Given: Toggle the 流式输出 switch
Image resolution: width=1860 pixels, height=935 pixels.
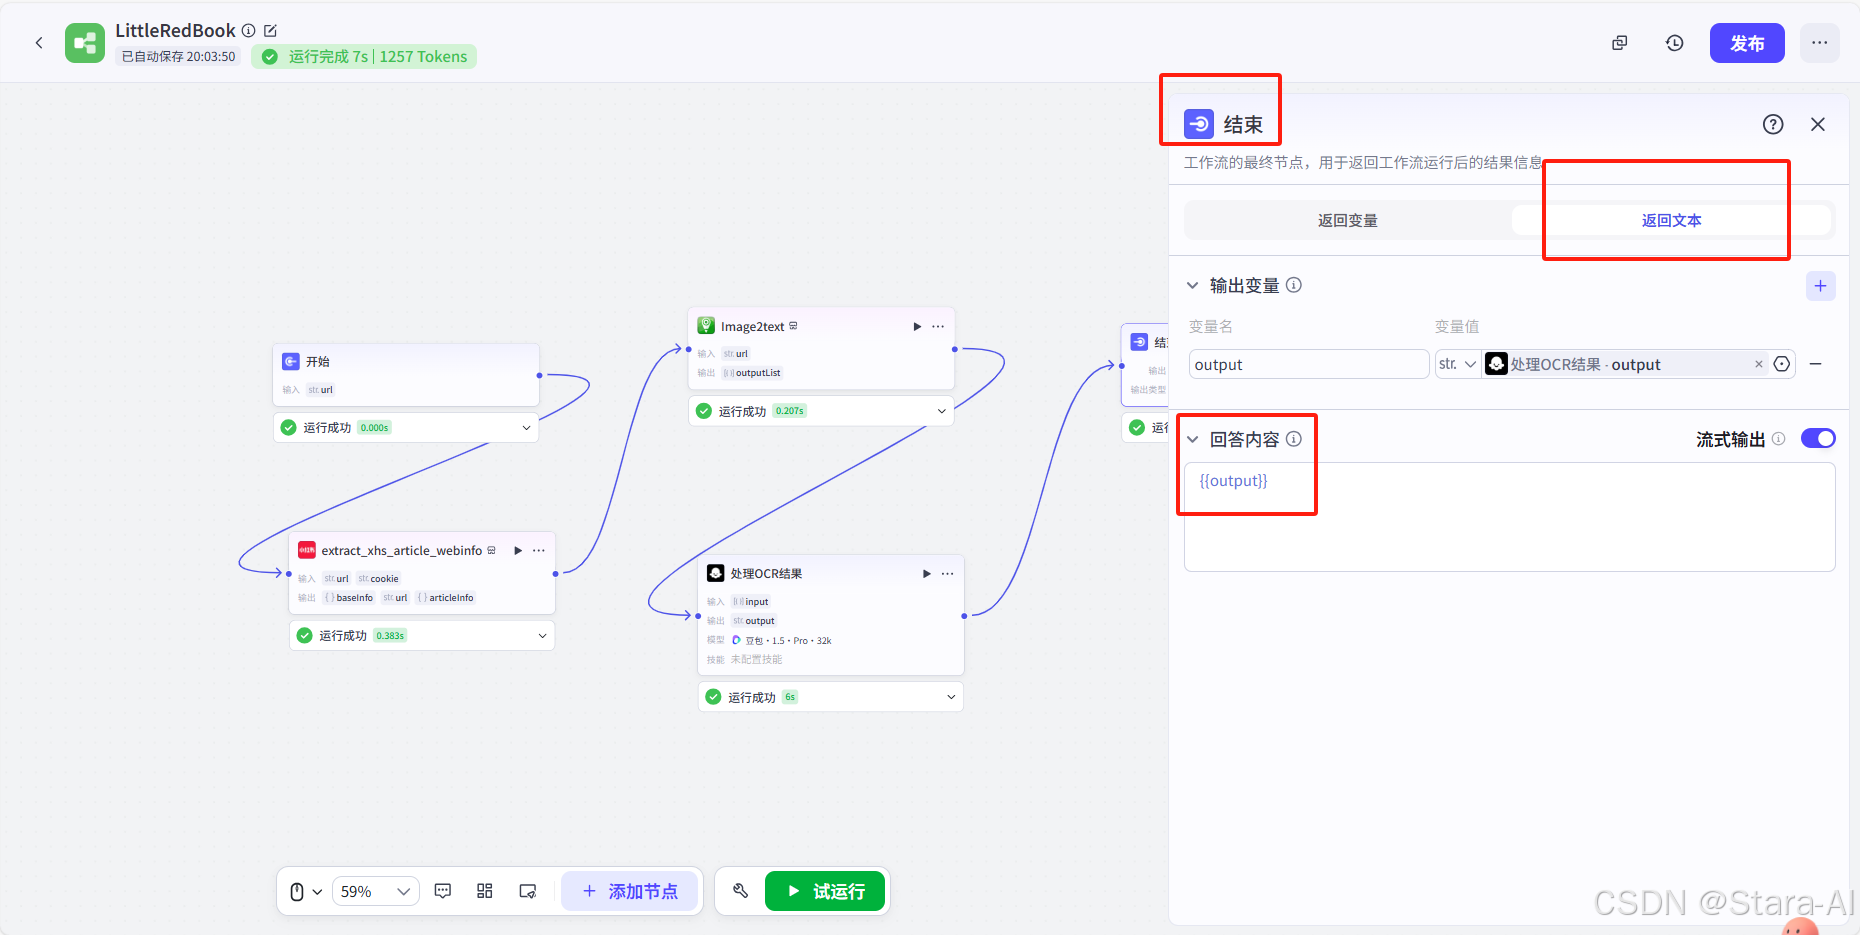Looking at the screenshot, I should pyautogui.click(x=1818, y=438).
